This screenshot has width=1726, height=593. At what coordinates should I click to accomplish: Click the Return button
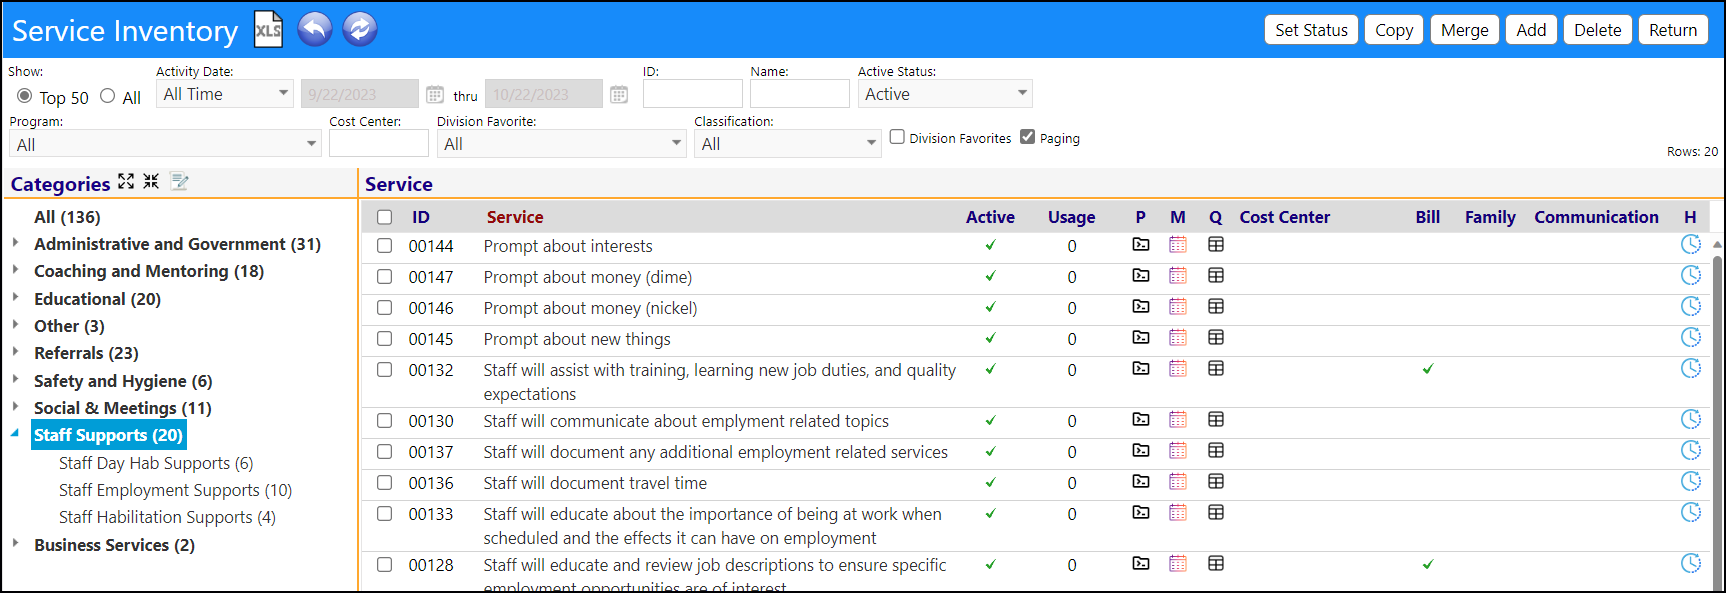pyautogui.click(x=1673, y=30)
